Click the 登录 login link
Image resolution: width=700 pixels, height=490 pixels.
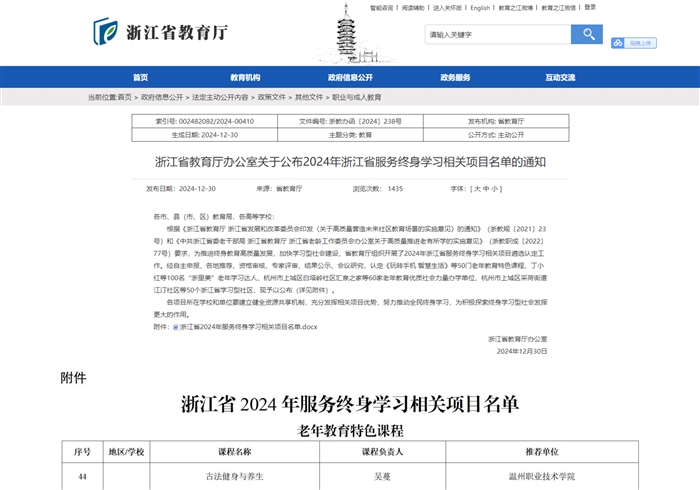590,7
